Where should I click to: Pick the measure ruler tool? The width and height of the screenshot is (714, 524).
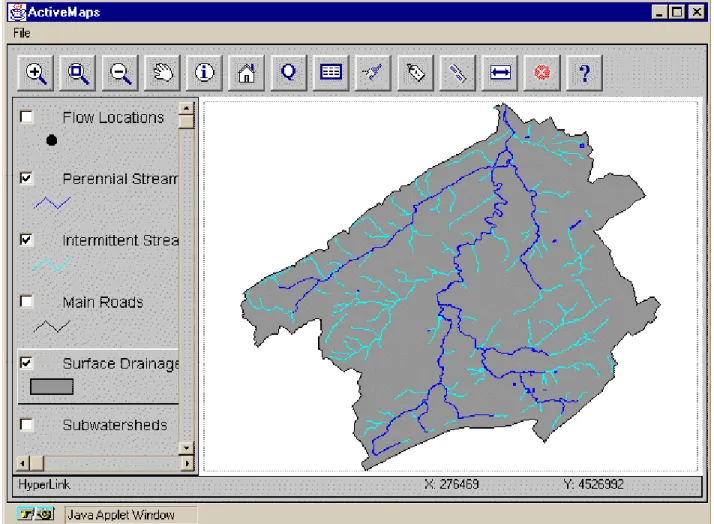point(458,73)
